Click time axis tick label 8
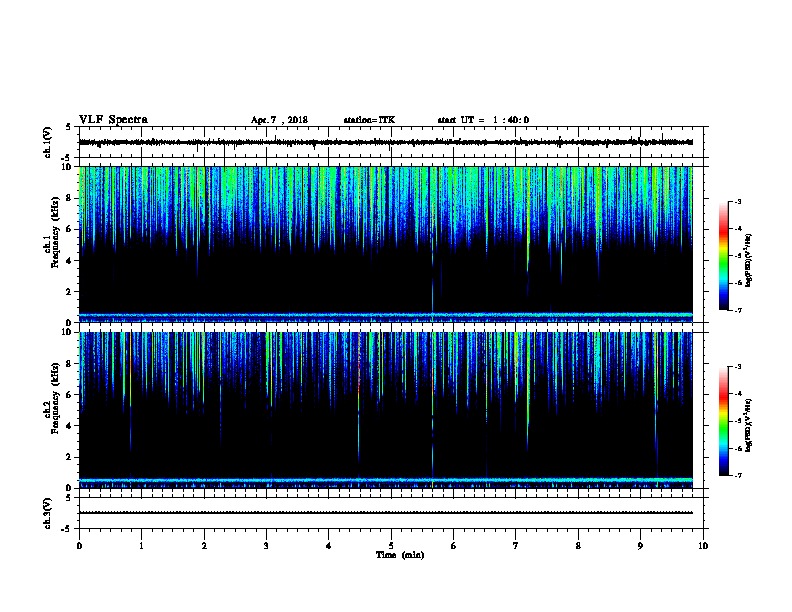Screen dimensions: 792x612 578,546
